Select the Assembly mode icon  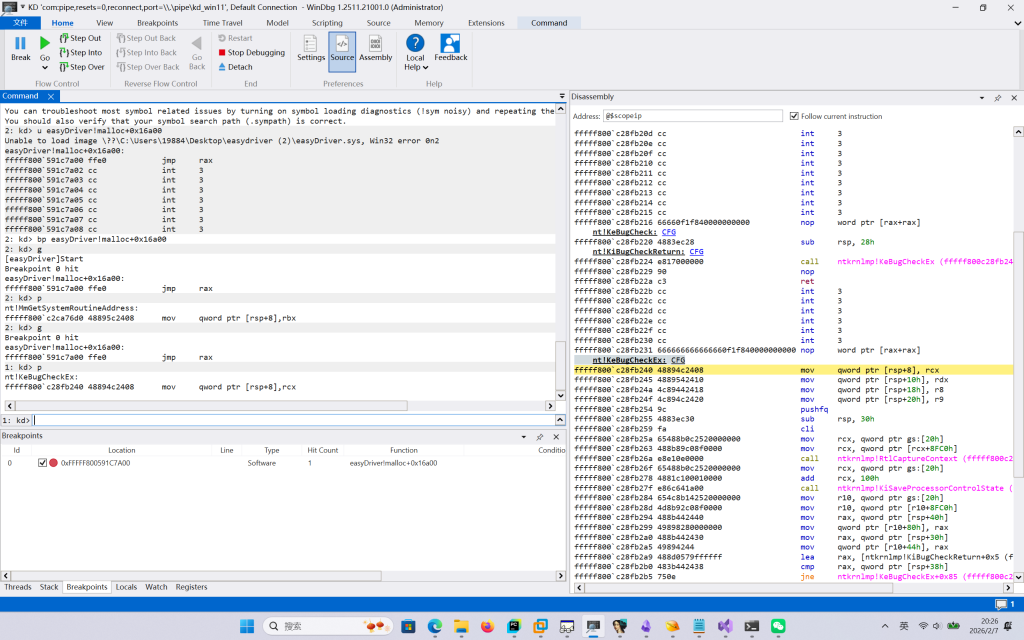click(x=375, y=47)
